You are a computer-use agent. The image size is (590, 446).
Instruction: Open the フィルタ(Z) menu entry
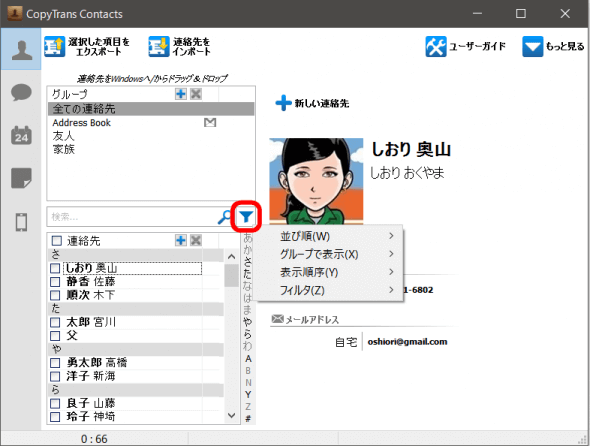330,290
